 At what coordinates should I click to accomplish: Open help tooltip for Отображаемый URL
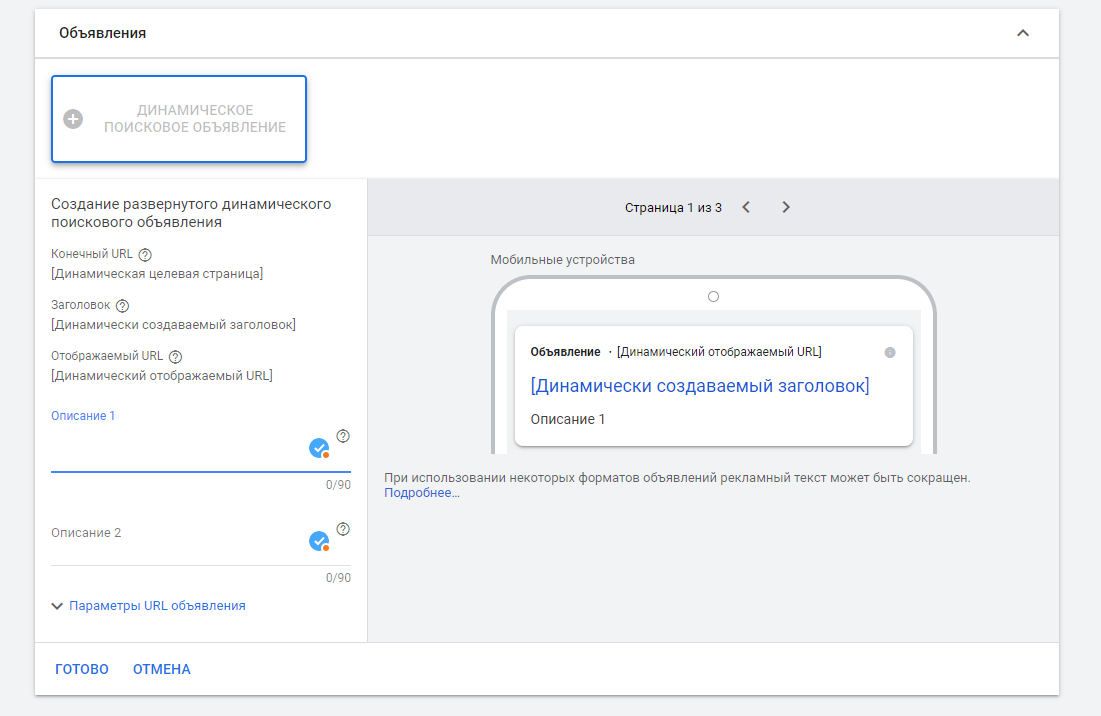[175, 357]
